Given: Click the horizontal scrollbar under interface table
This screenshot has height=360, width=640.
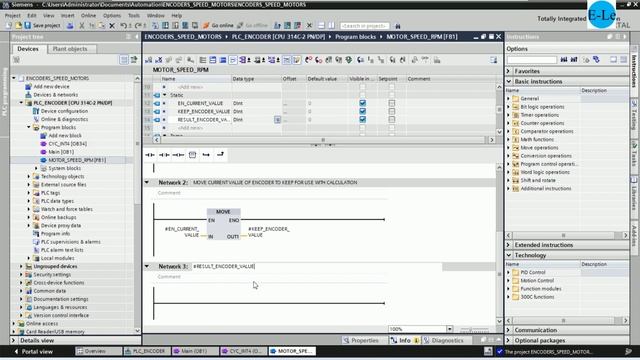Looking at the screenshot, I should tap(324, 140).
